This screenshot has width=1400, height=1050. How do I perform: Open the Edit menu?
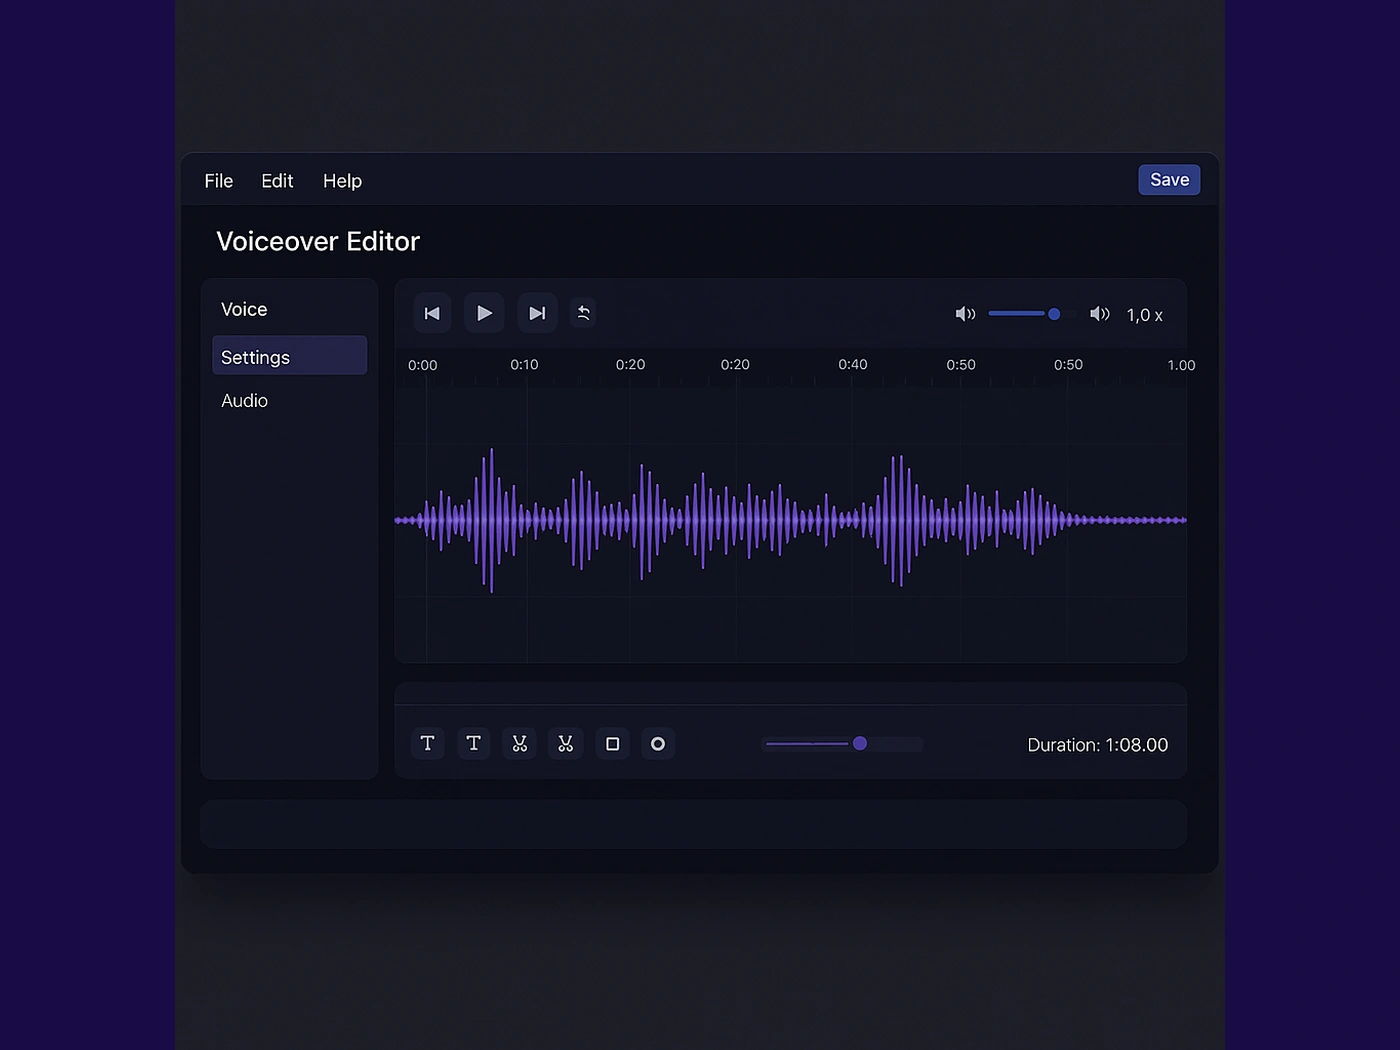pyautogui.click(x=277, y=181)
